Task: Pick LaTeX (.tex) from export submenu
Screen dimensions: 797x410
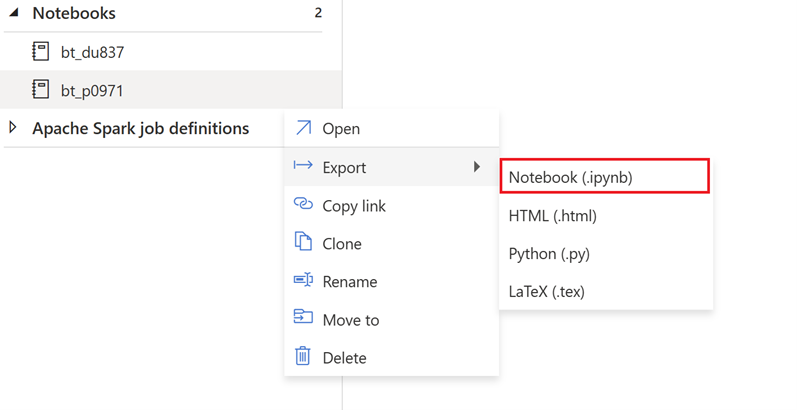Action: pos(546,291)
